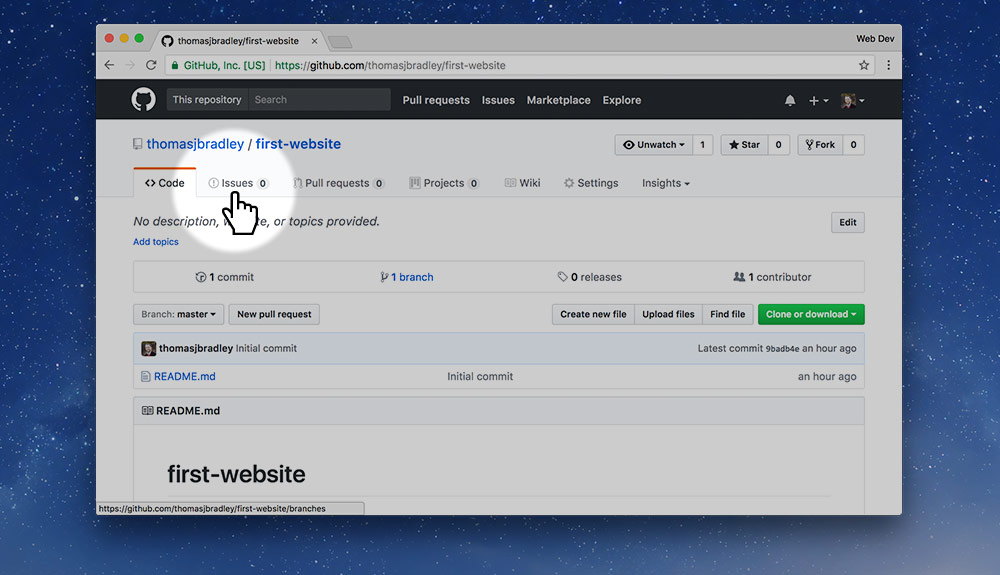Click the GitHub Octocat logo
Image resolution: width=1000 pixels, height=575 pixels.
(x=143, y=99)
